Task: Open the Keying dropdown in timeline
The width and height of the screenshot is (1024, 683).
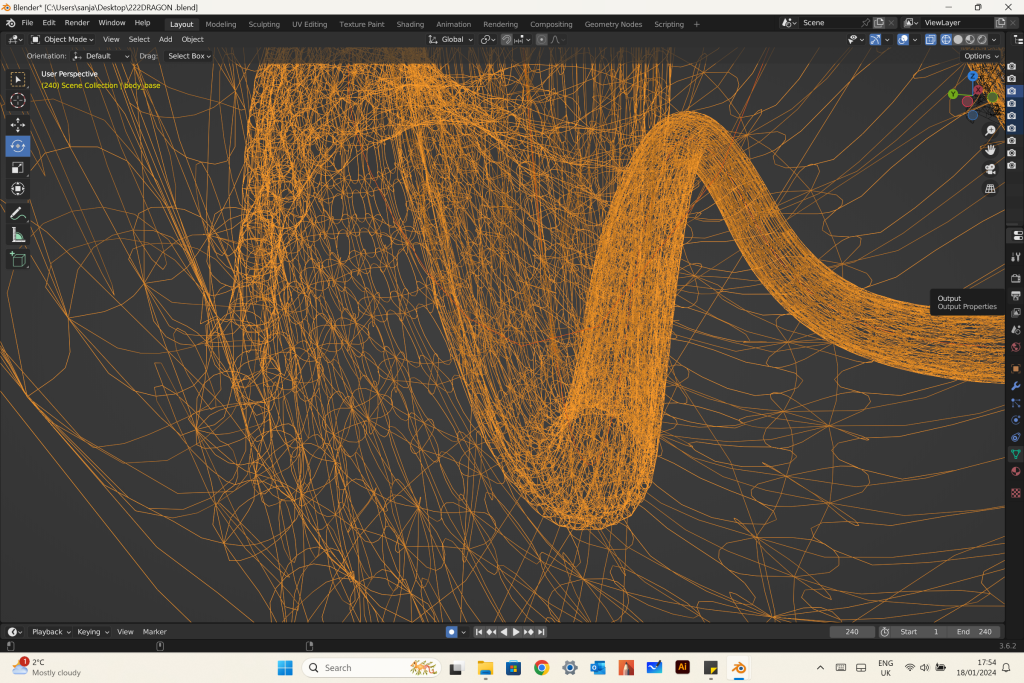Action: tap(93, 632)
